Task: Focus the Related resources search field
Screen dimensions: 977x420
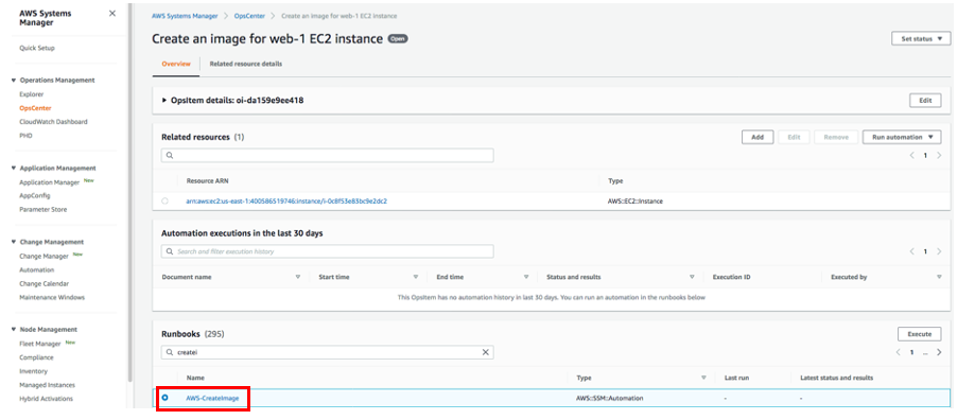Action: tap(327, 155)
